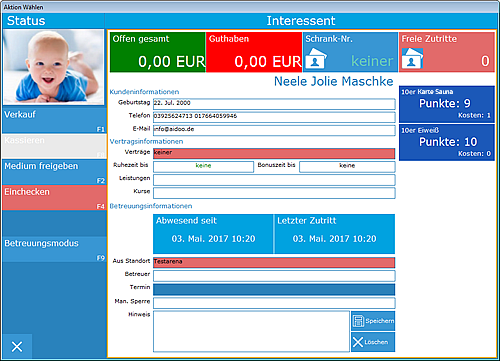The width and height of the screenshot is (500, 361).
Task: Close dialog with bottom-left X button
Action: (17, 346)
